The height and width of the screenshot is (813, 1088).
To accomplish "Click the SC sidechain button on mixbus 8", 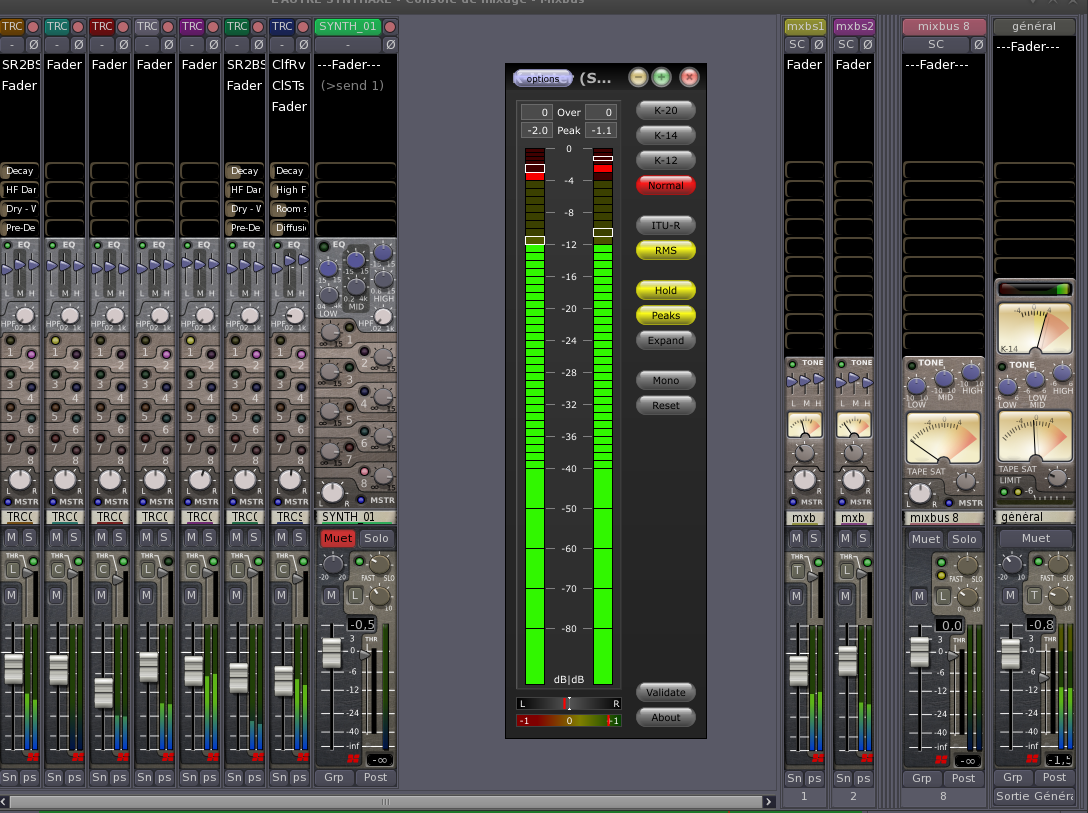I will click(935, 44).
